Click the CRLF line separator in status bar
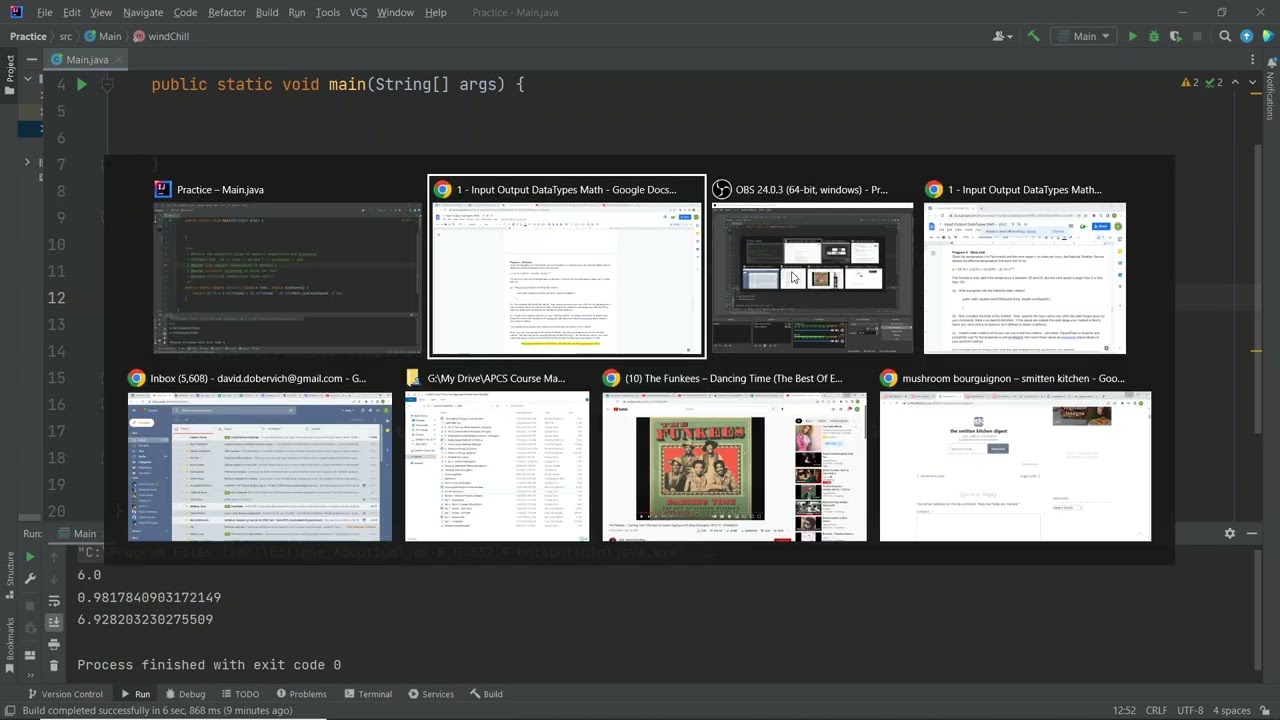Image resolution: width=1280 pixels, height=720 pixels. (x=1156, y=711)
